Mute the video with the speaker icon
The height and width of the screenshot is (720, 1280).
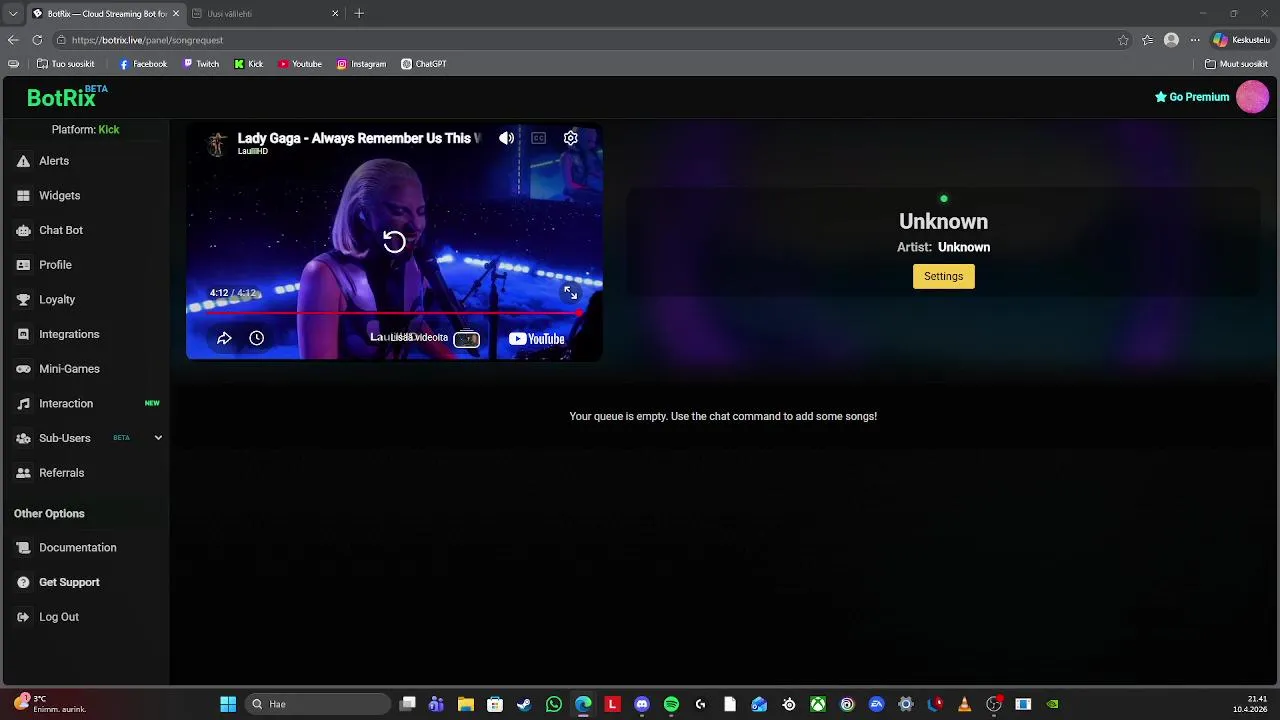(x=507, y=138)
